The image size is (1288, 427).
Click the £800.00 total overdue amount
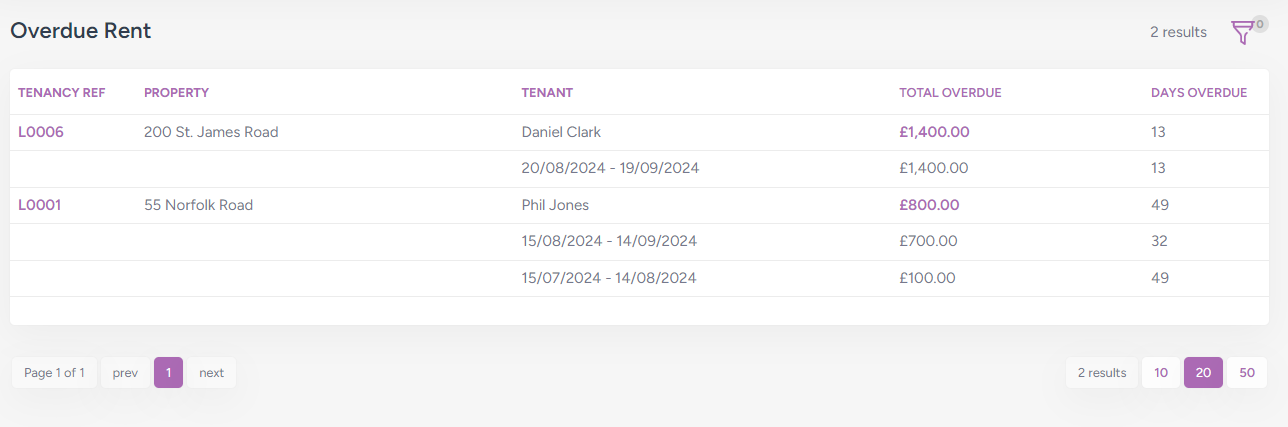pyautogui.click(x=929, y=205)
